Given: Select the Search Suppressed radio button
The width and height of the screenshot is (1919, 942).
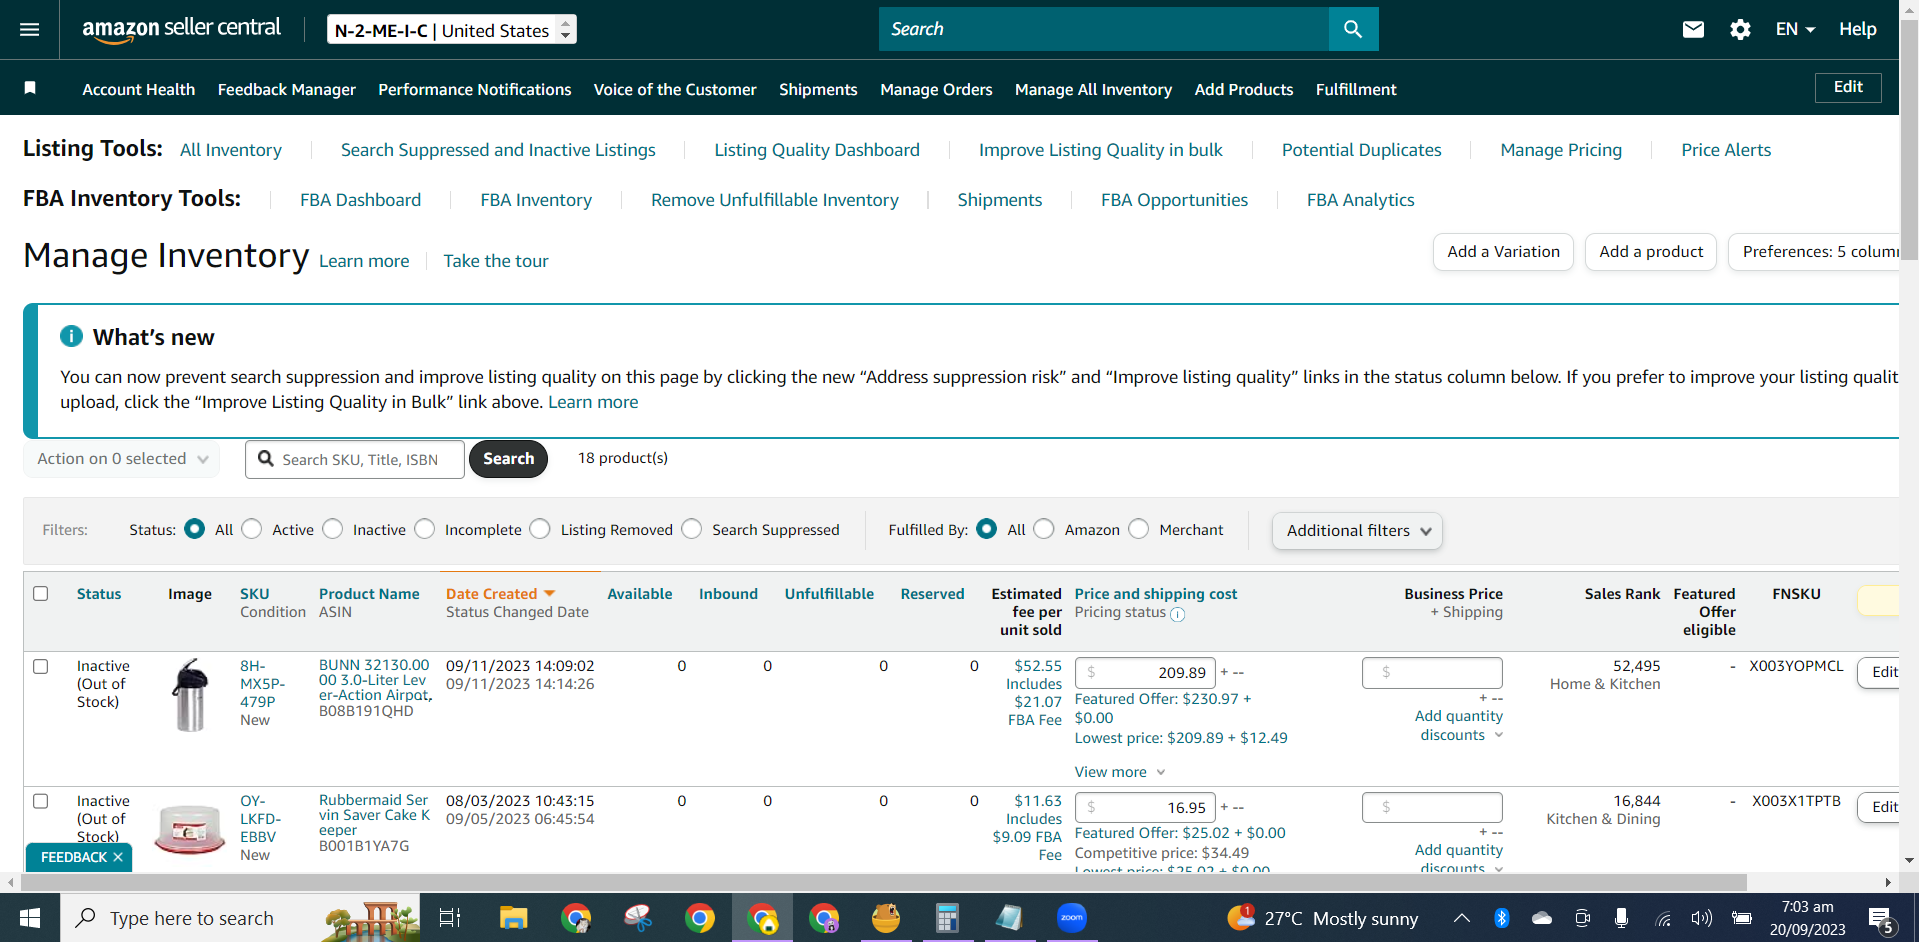Looking at the screenshot, I should pos(692,529).
